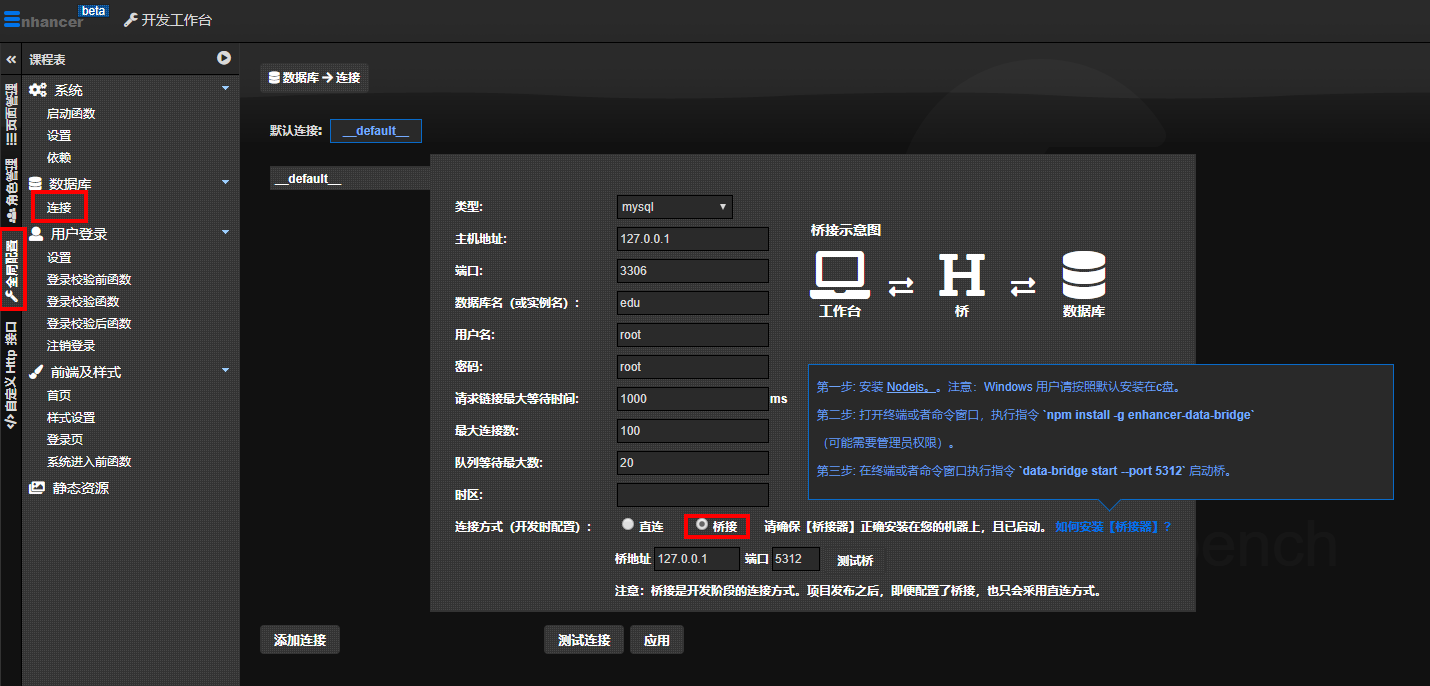Image resolution: width=1430 pixels, height=686 pixels.
Task: Open the 类型 mysql dropdown
Action: 675,207
